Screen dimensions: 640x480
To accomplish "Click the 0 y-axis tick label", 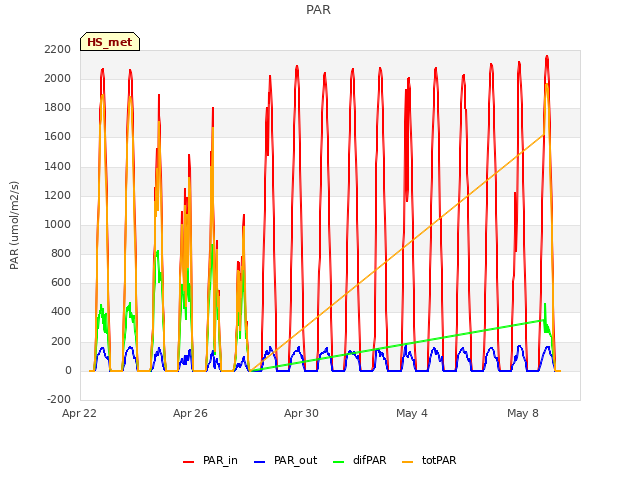I will pos(68,371).
